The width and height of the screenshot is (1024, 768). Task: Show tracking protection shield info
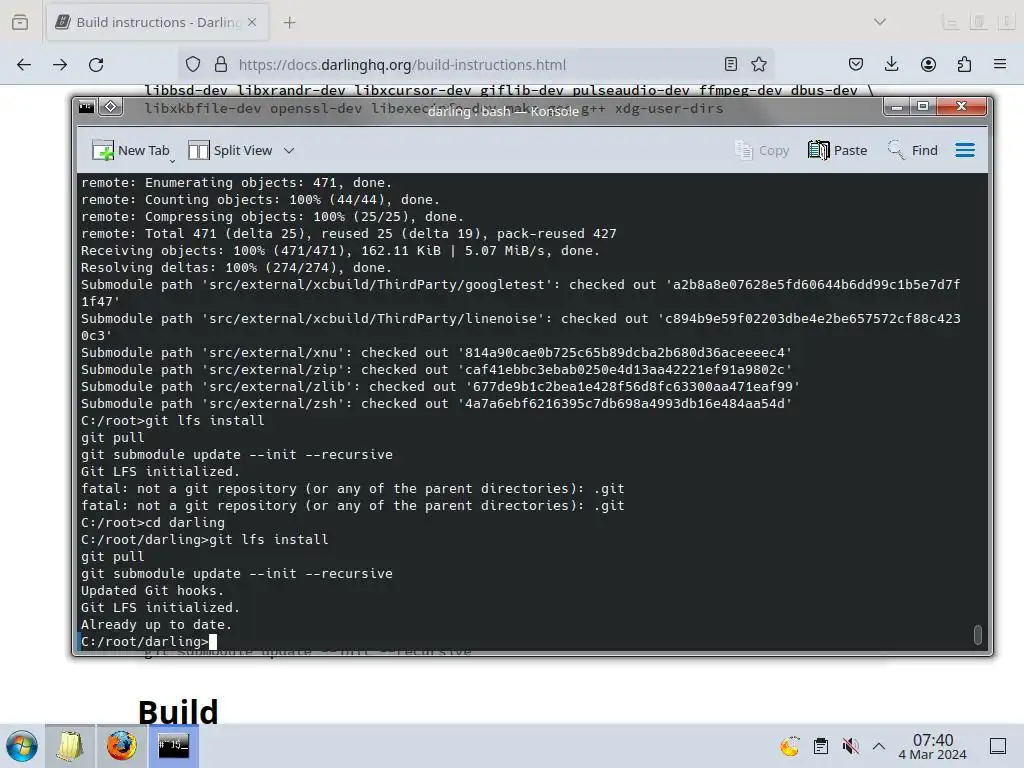[x=193, y=65]
